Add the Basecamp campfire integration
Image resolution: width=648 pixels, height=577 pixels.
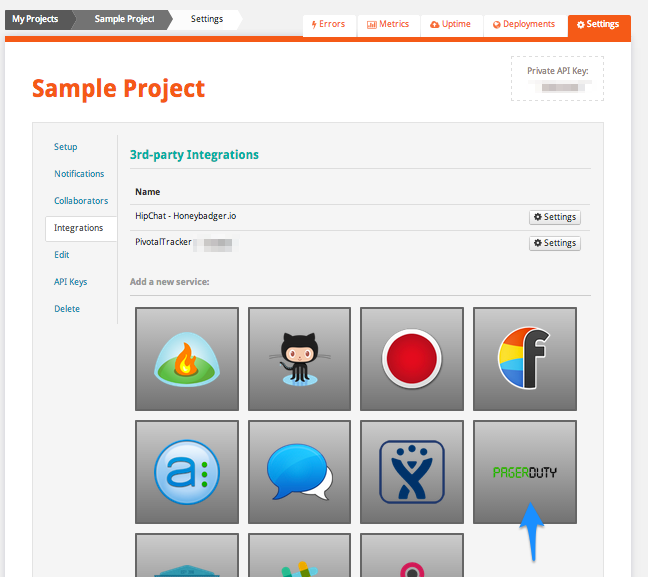coord(187,359)
